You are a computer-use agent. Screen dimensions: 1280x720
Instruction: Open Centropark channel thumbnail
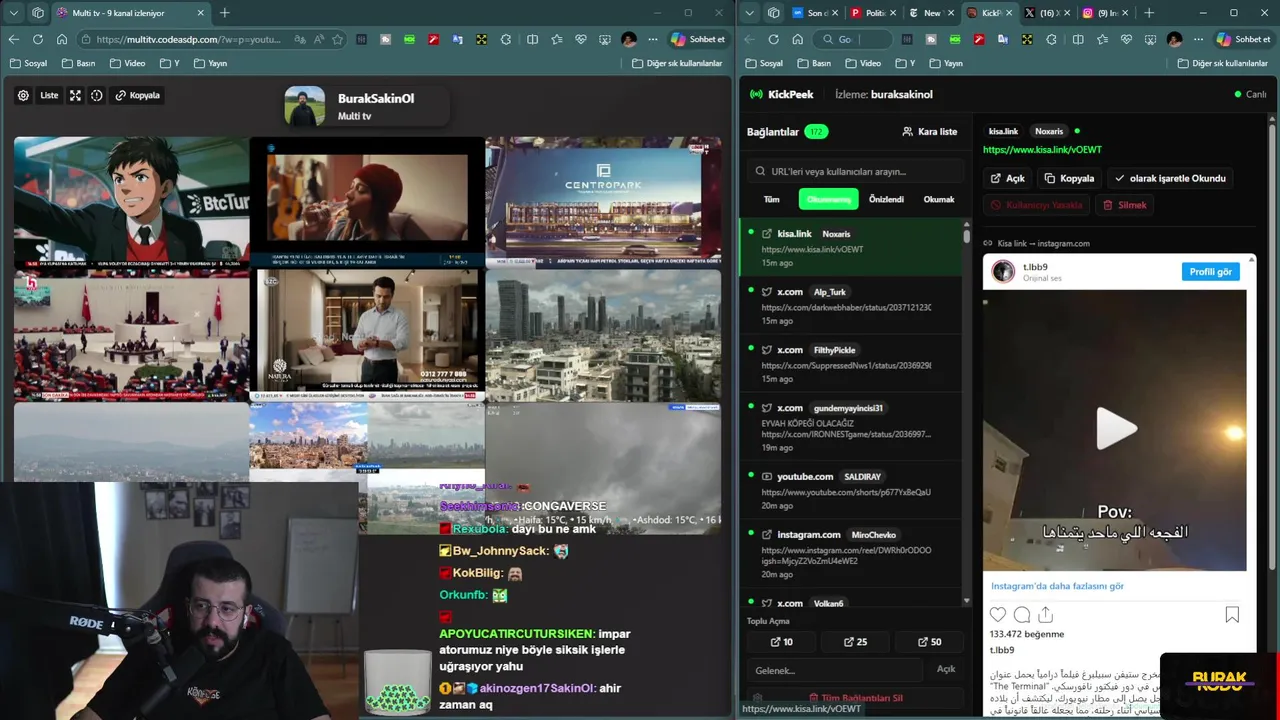[x=603, y=202]
